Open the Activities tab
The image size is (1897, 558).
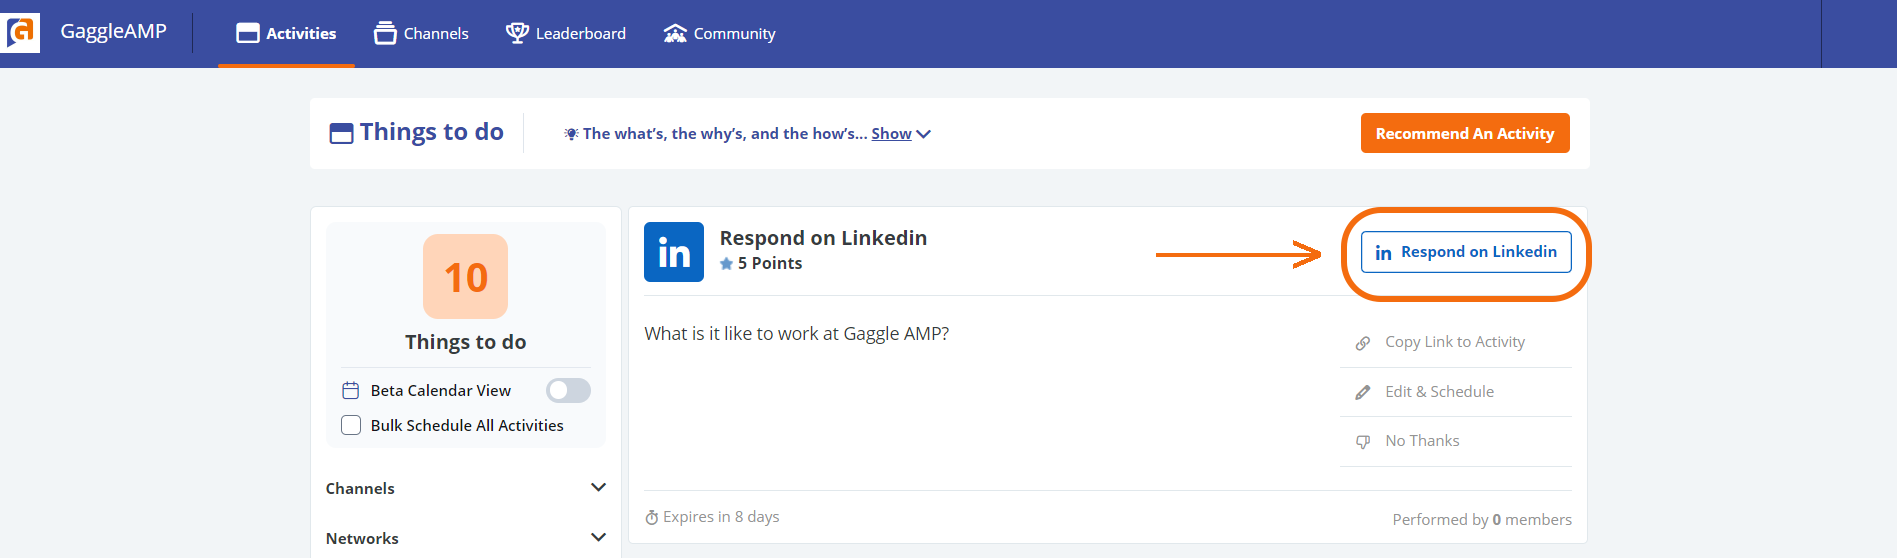[286, 33]
